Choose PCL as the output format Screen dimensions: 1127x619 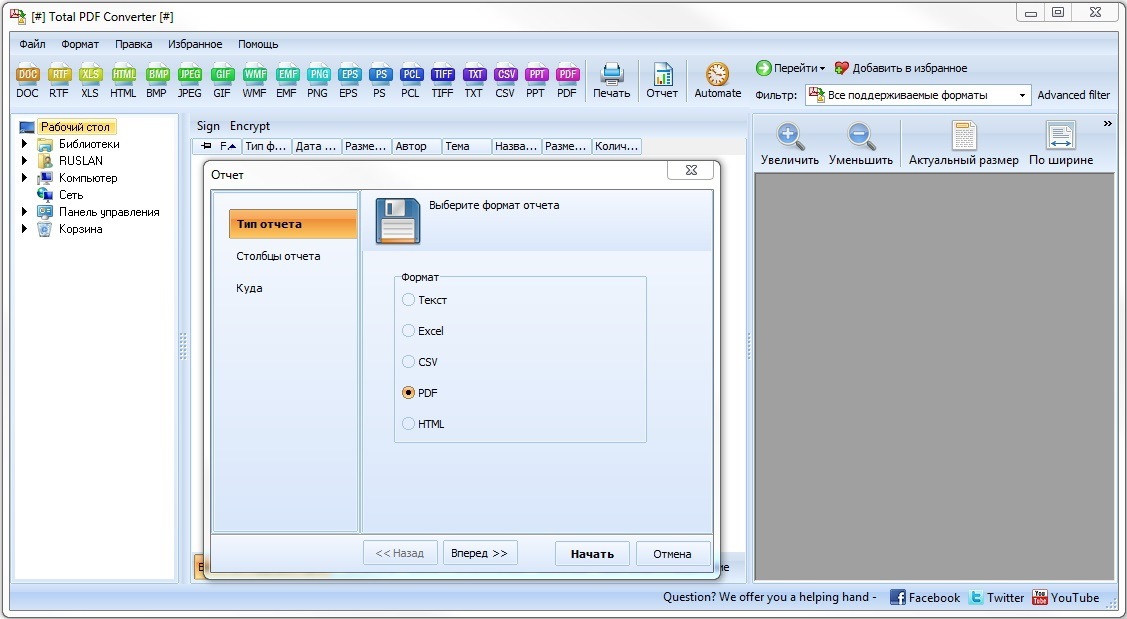click(x=411, y=81)
